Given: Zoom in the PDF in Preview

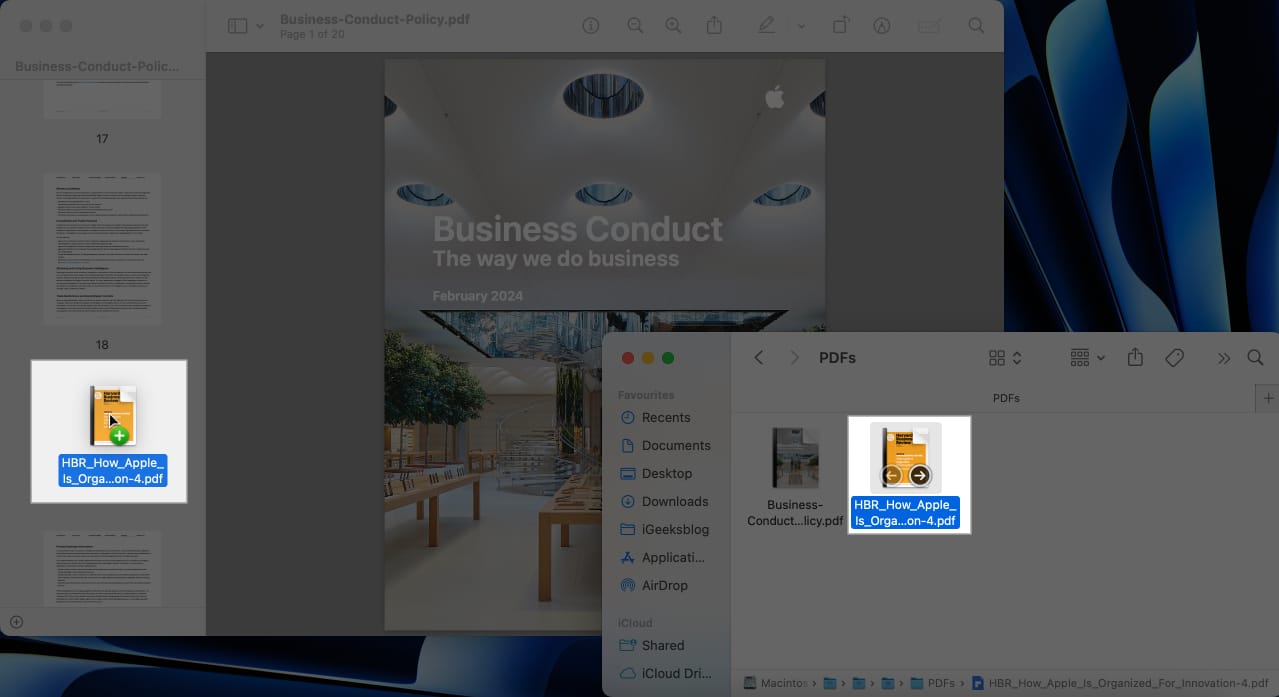Looking at the screenshot, I should click(674, 27).
